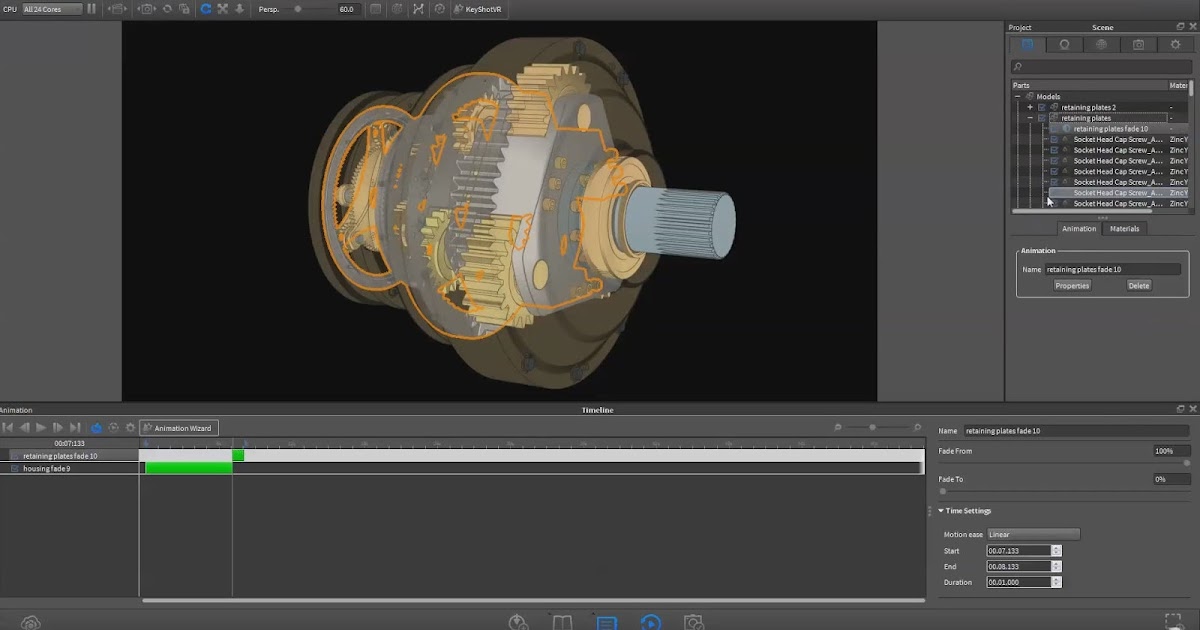
Task: Jump to animation start
Action: pyautogui.click(x=8, y=428)
